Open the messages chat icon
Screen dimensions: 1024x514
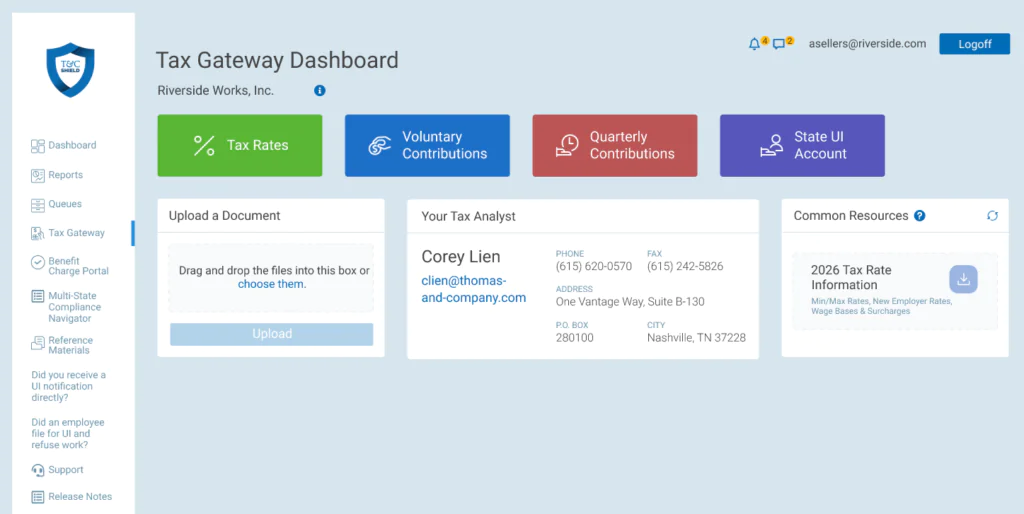[x=778, y=44]
